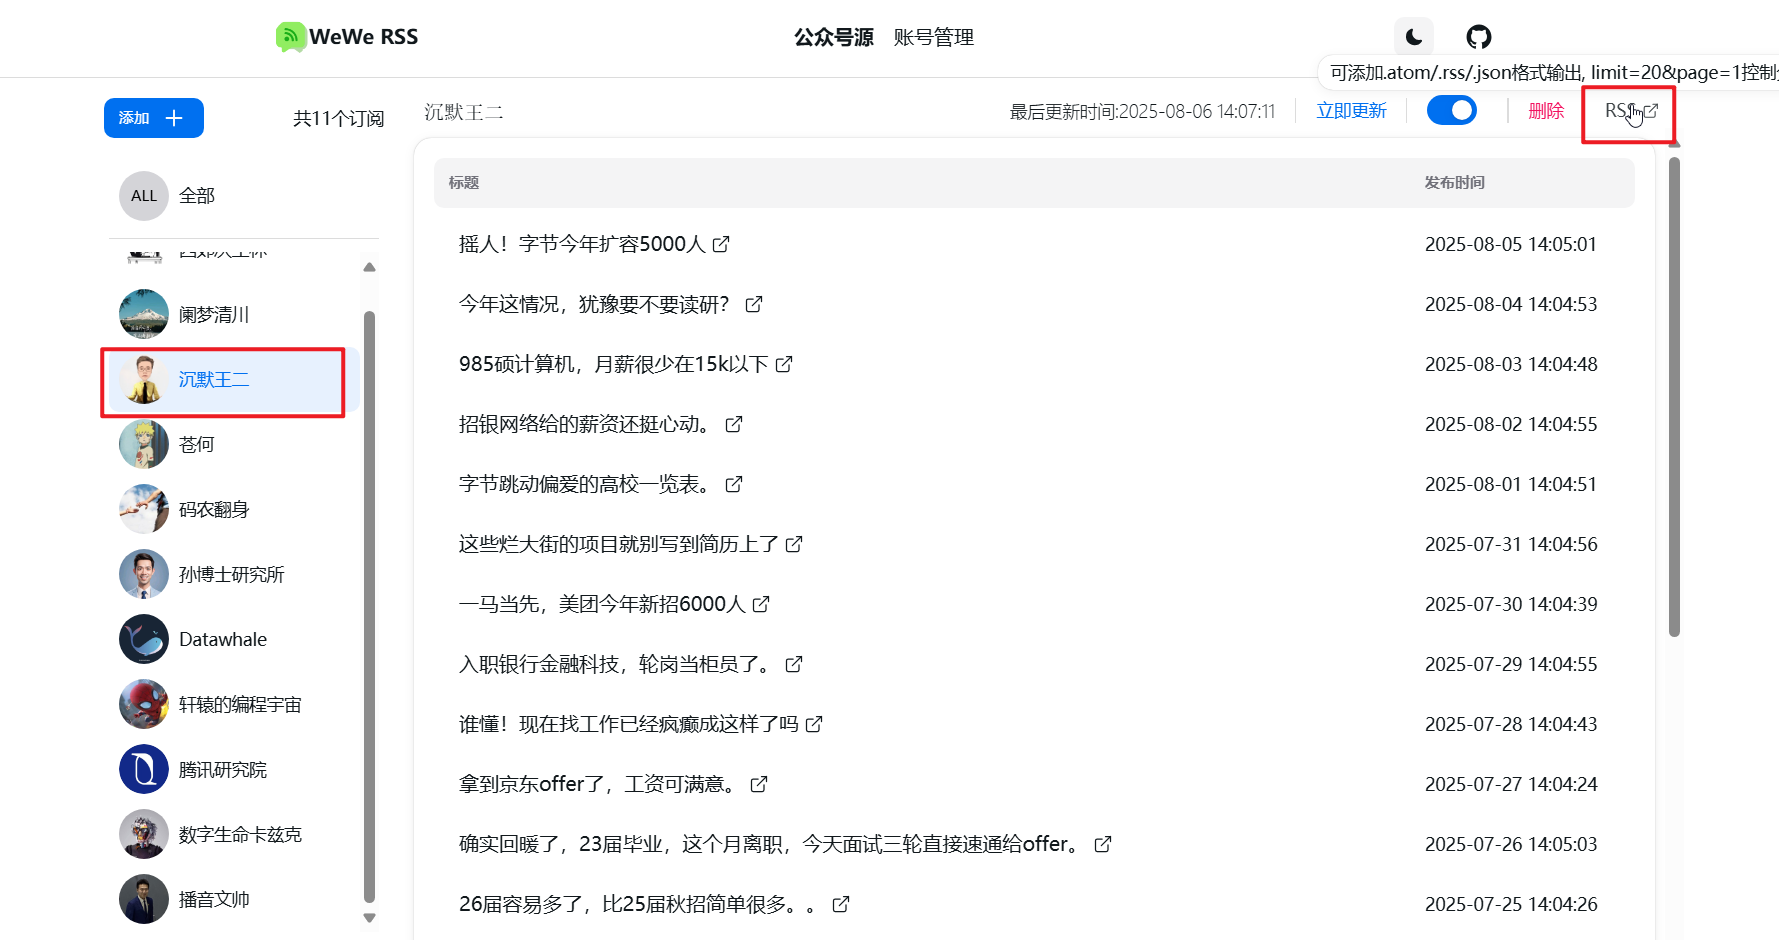1779x940 pixels.
Task: Select 全部 in subscription list
Action: click(197, 196)
